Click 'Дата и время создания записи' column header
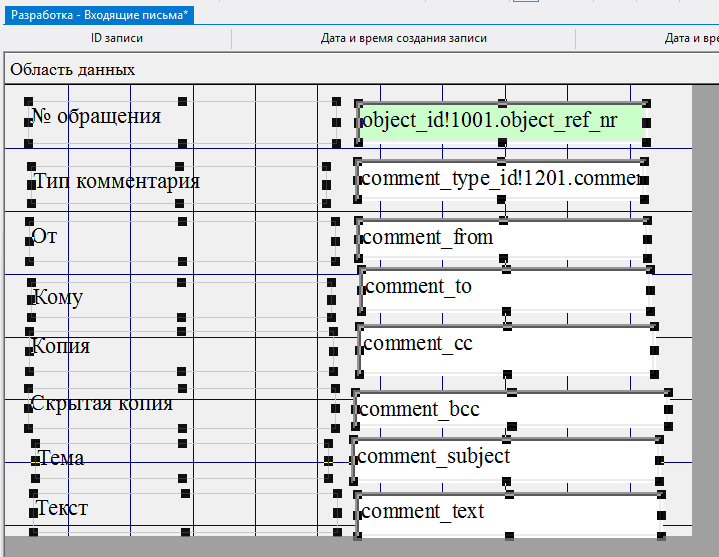 coord(403,39)
